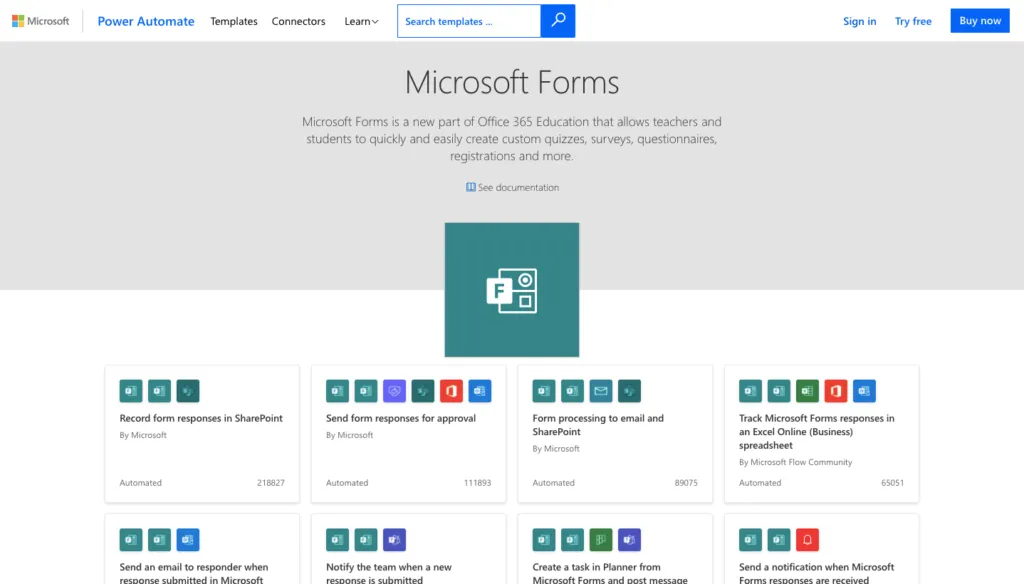Click usage count 218827
Viewport: 1024px width, 584px height.
[270, 483]
